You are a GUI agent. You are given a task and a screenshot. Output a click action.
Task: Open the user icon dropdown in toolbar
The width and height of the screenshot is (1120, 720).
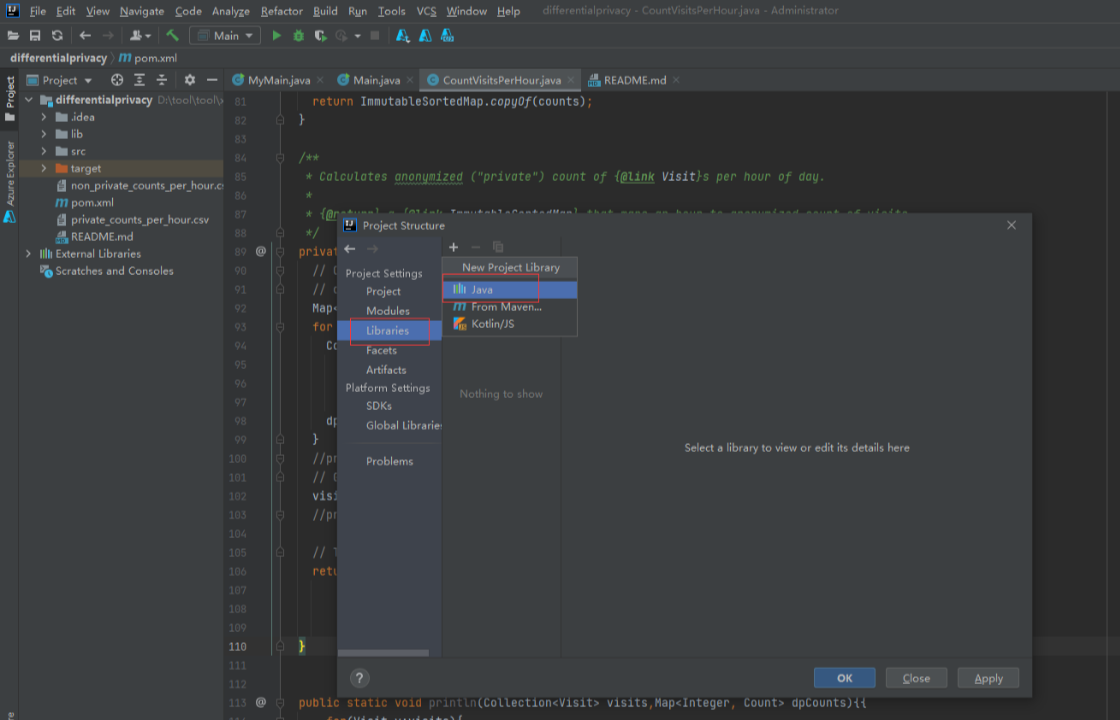click(x=140, y=36)
